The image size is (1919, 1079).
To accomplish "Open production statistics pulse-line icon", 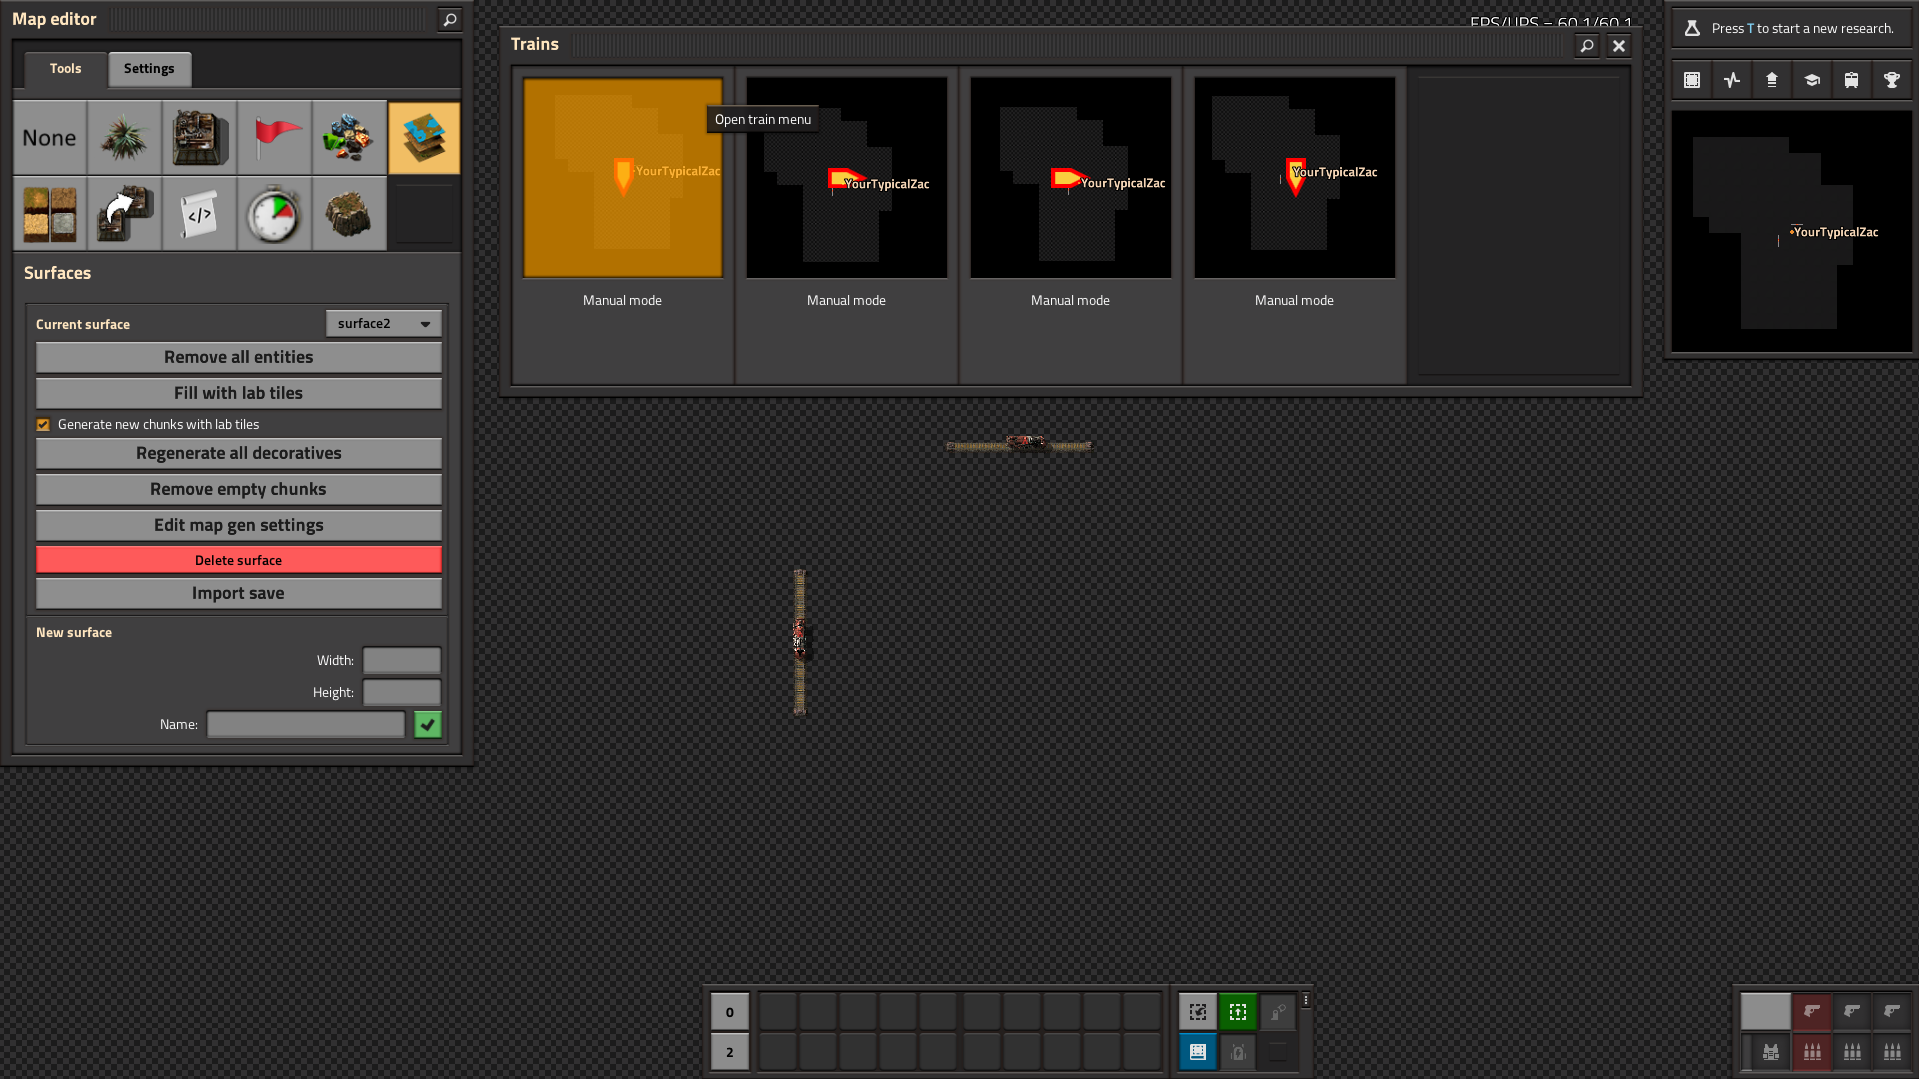I will tap(1732, 80).
